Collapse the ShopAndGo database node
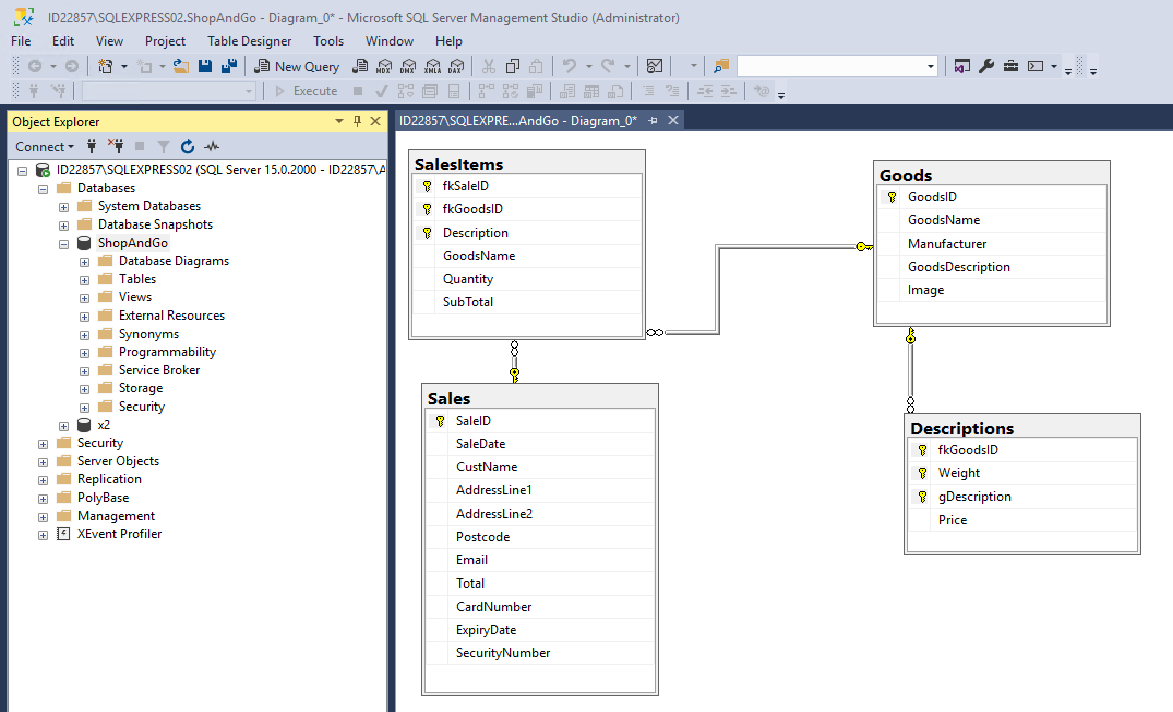Screen dimensions: 1173x712 click(63, 242)
